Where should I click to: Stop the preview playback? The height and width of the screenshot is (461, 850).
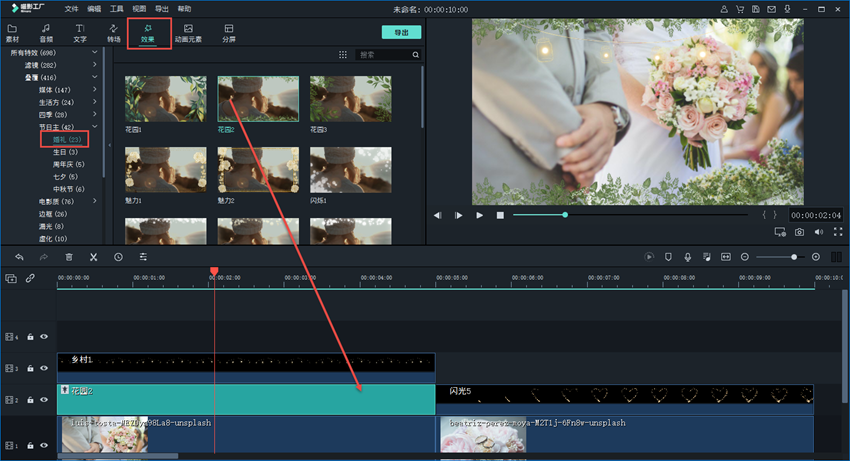[500, 215]
